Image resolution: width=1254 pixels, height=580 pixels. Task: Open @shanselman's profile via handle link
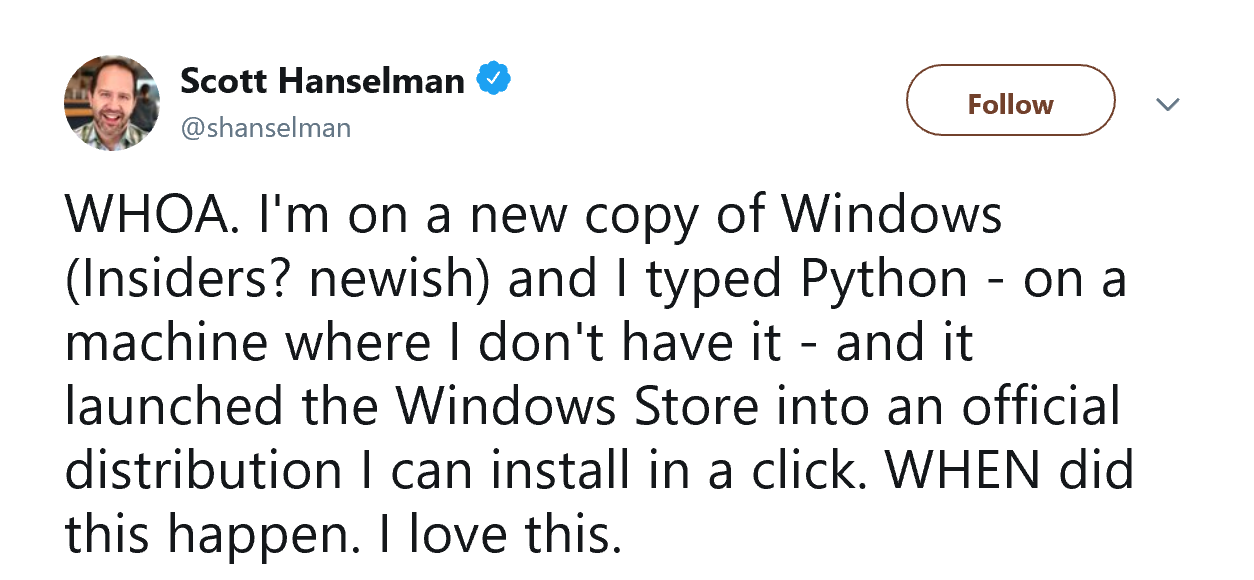[x=265, y=128]
